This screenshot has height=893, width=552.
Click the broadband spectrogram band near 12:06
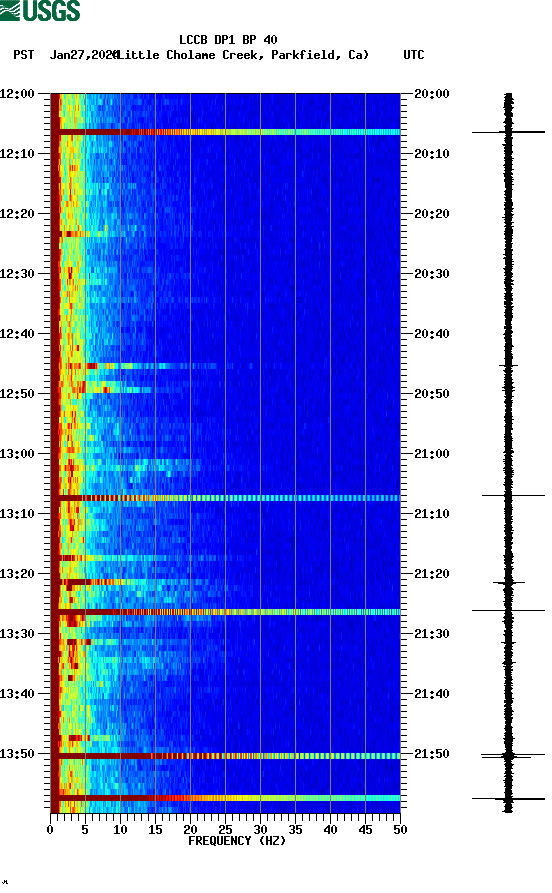(226, 132)
